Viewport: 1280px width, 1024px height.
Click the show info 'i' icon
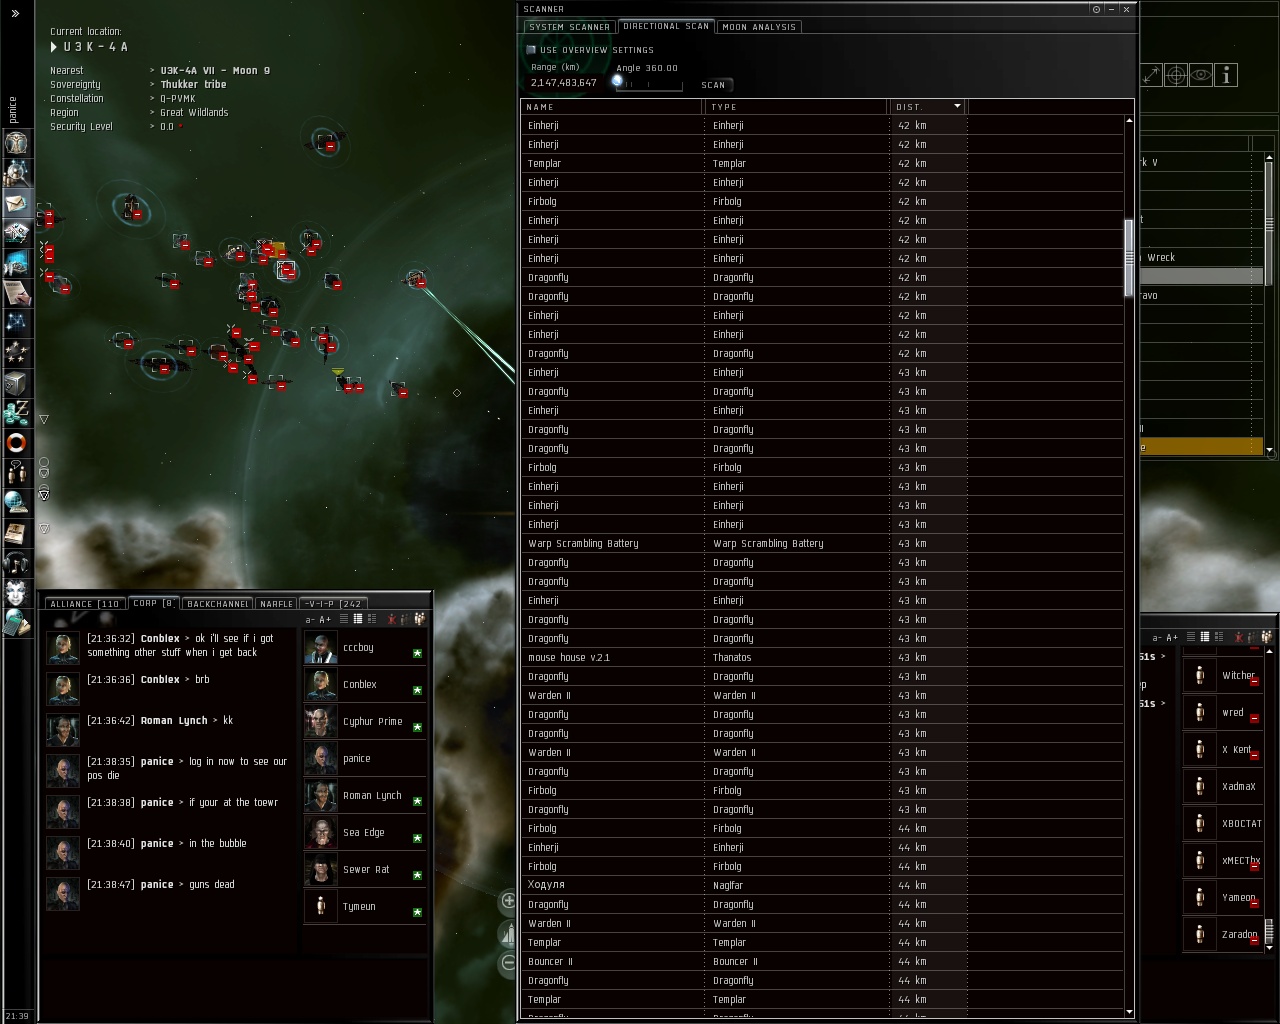pos(1226,75)
